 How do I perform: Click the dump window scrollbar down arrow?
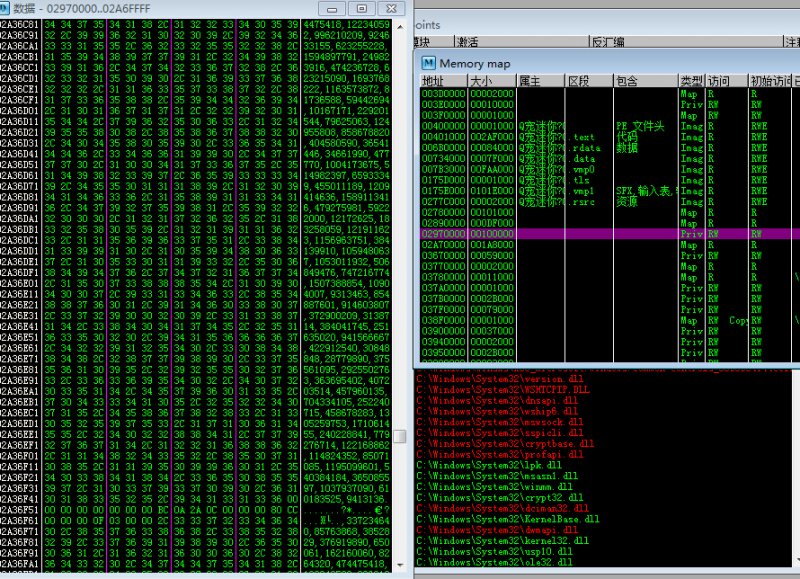[x=400, y=565]
